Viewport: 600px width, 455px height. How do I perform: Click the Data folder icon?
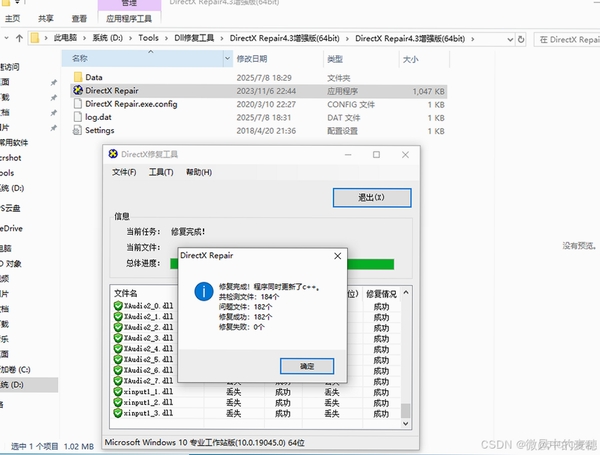[78, 77]
